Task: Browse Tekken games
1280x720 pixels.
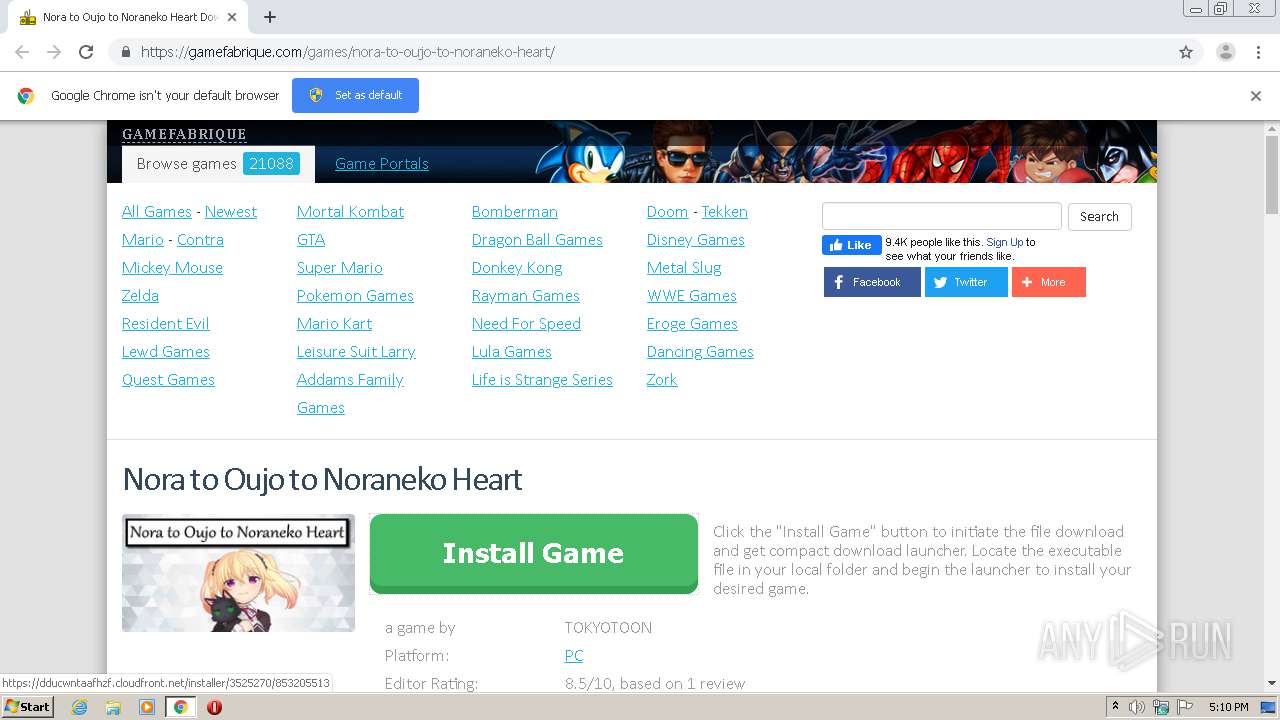Action: click(x=725, y=212)
